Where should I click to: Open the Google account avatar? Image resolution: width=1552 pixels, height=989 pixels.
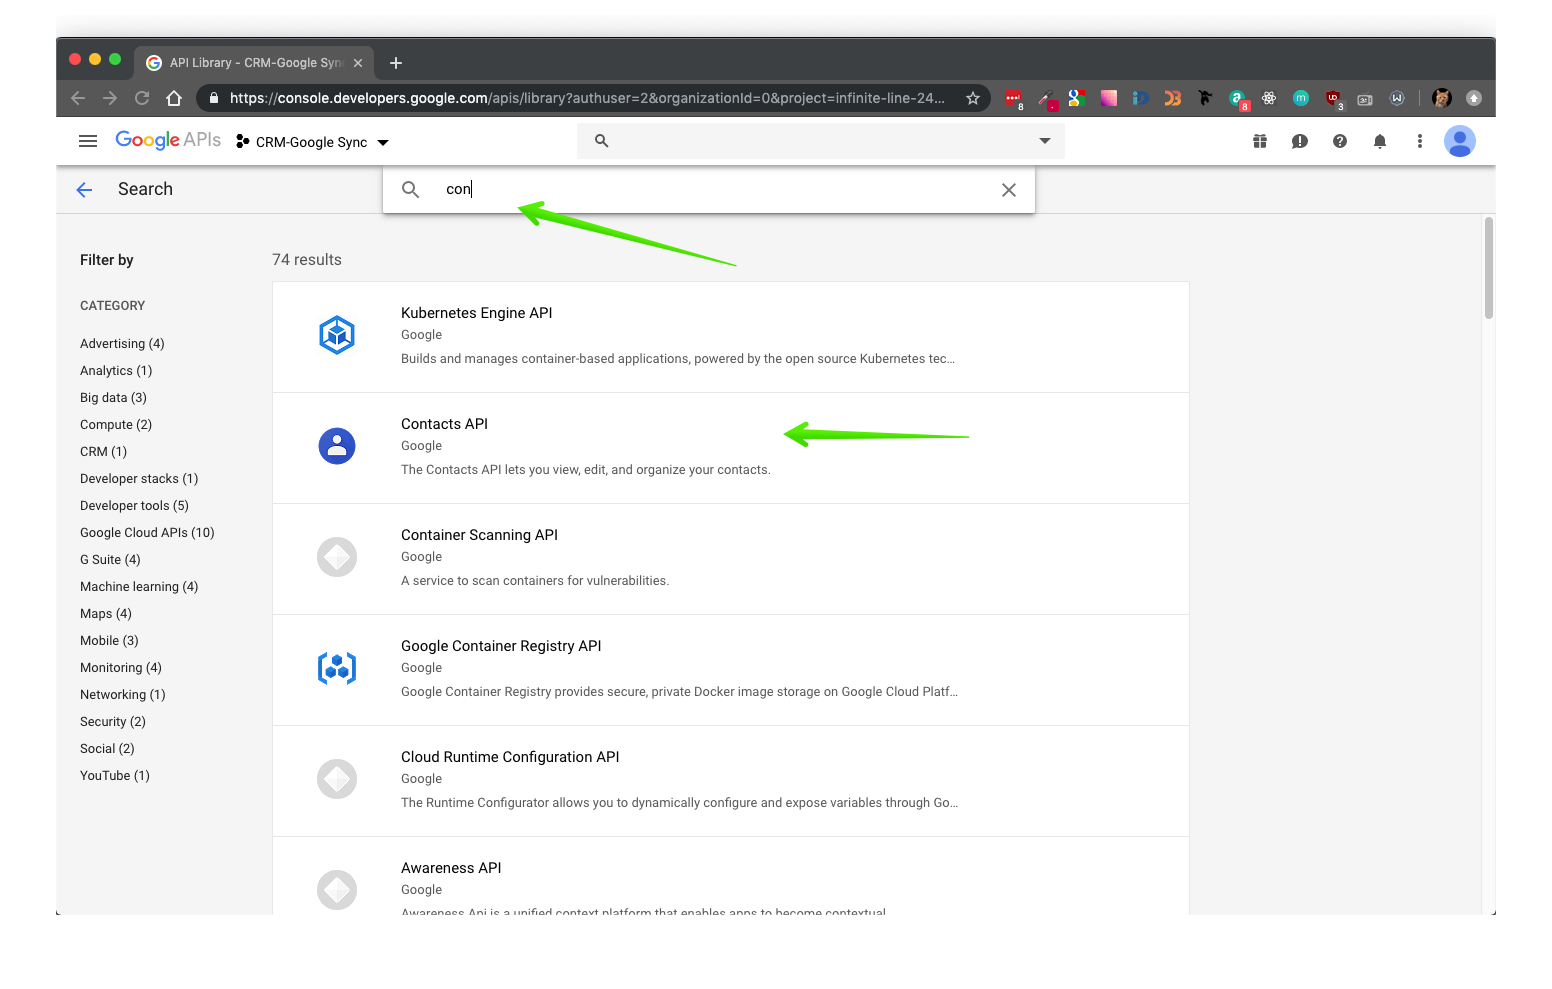(x=1460, y=141)
